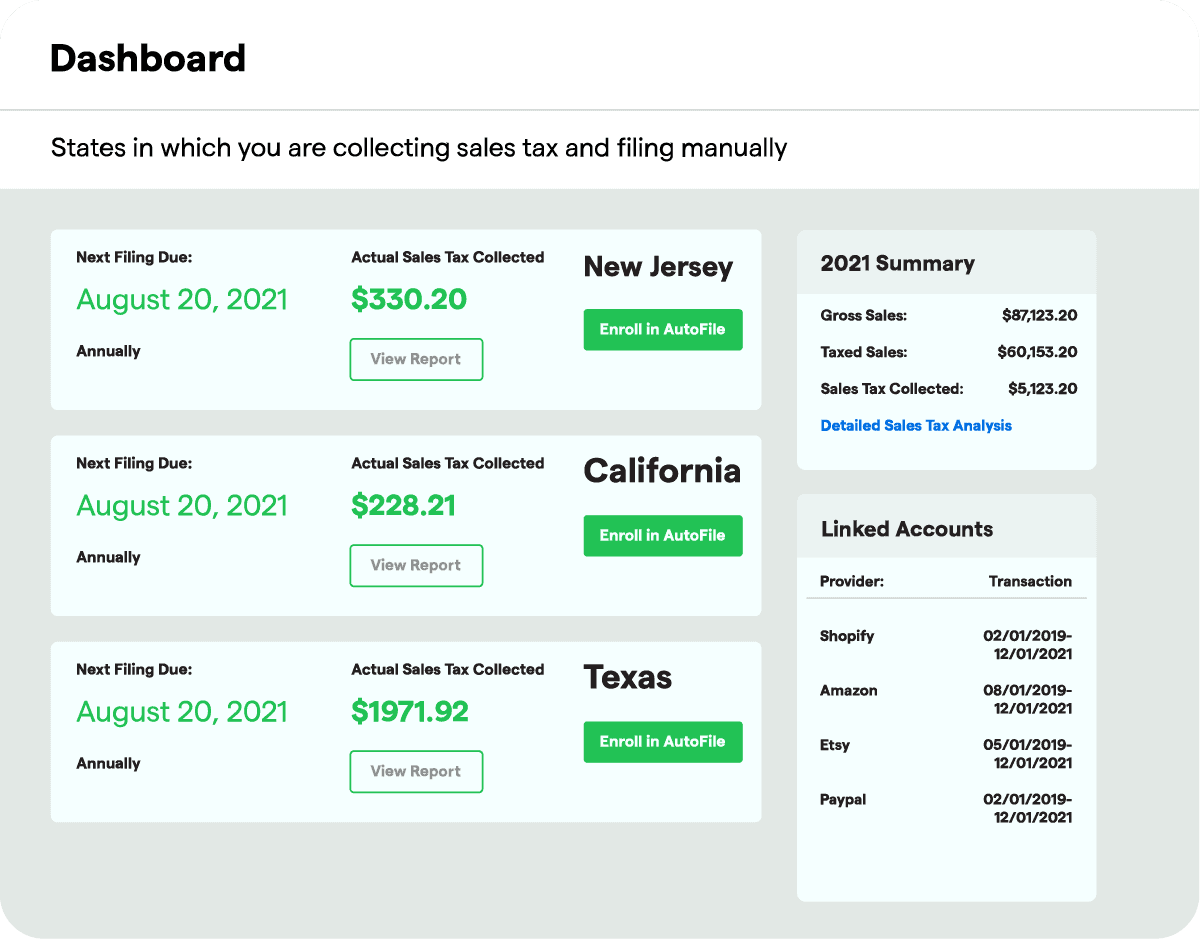Enroll New Jersey in AutoFile
The width and height of the screenshot is (1200, 939).
662,329
